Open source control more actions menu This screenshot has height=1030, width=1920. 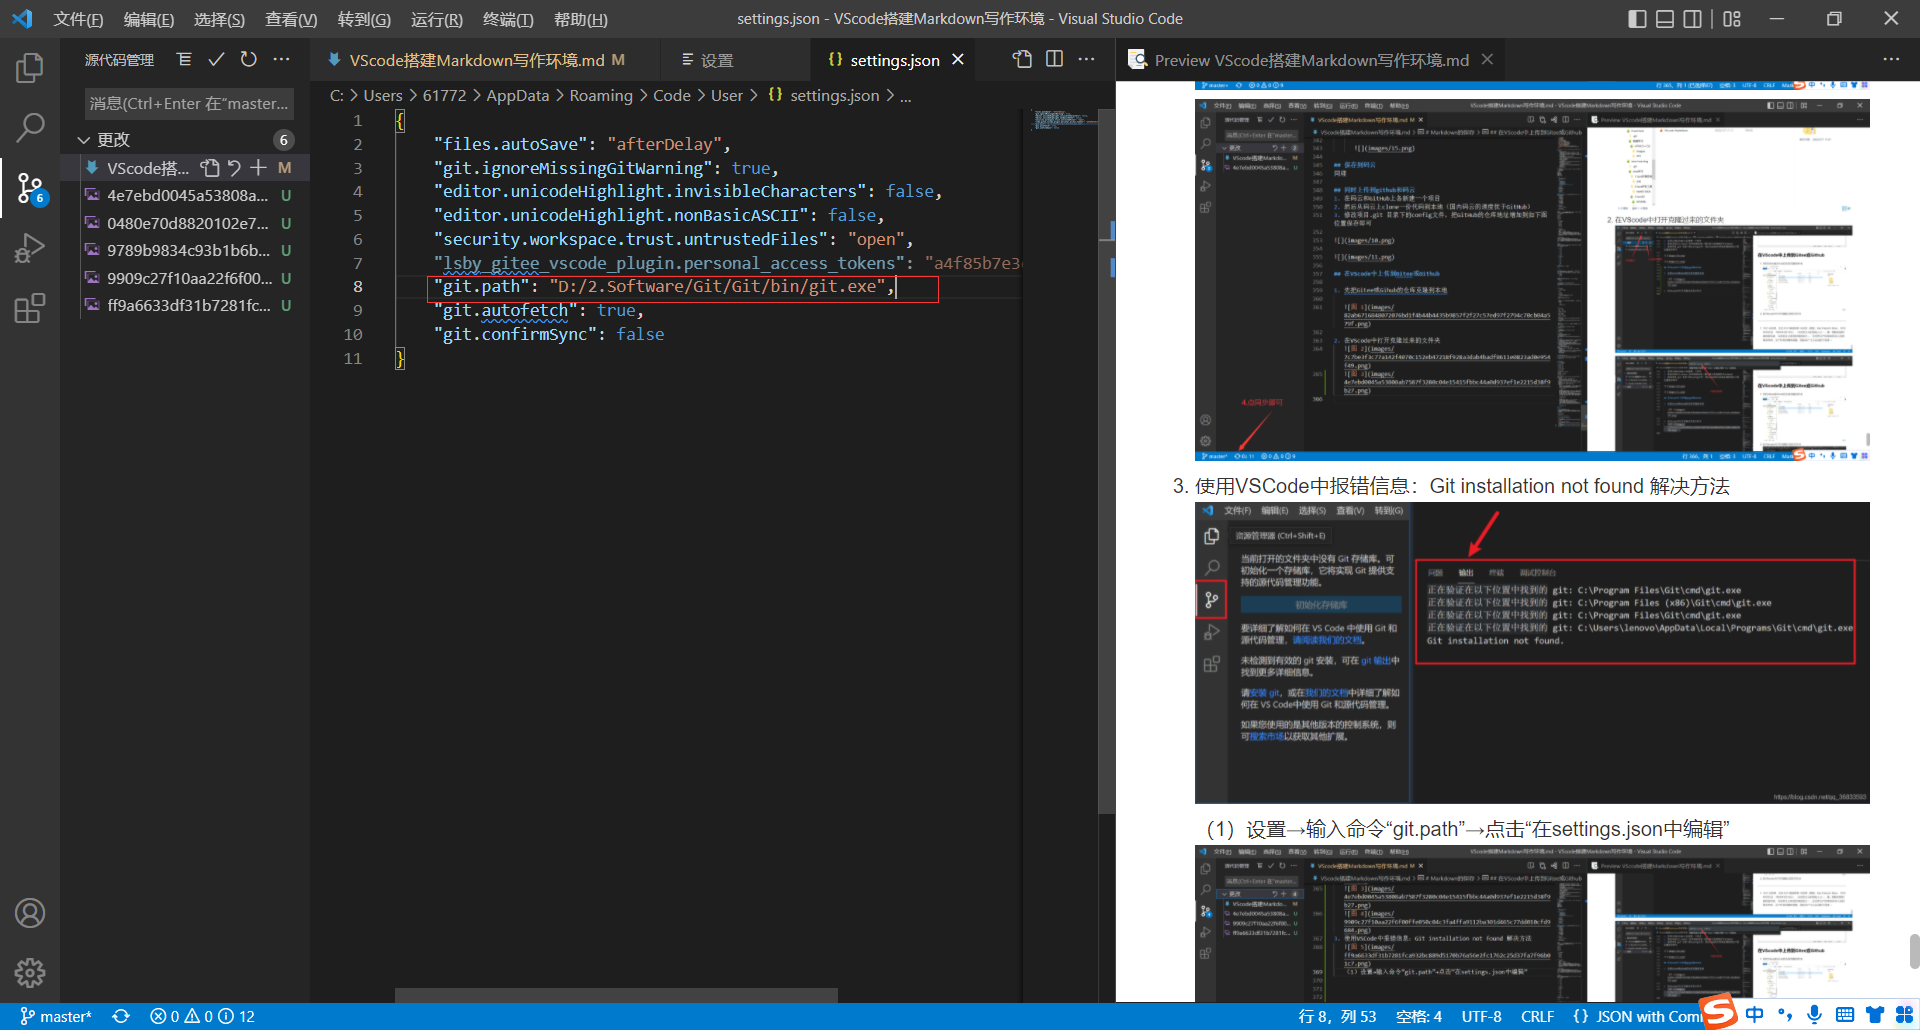tap(282, 60)
